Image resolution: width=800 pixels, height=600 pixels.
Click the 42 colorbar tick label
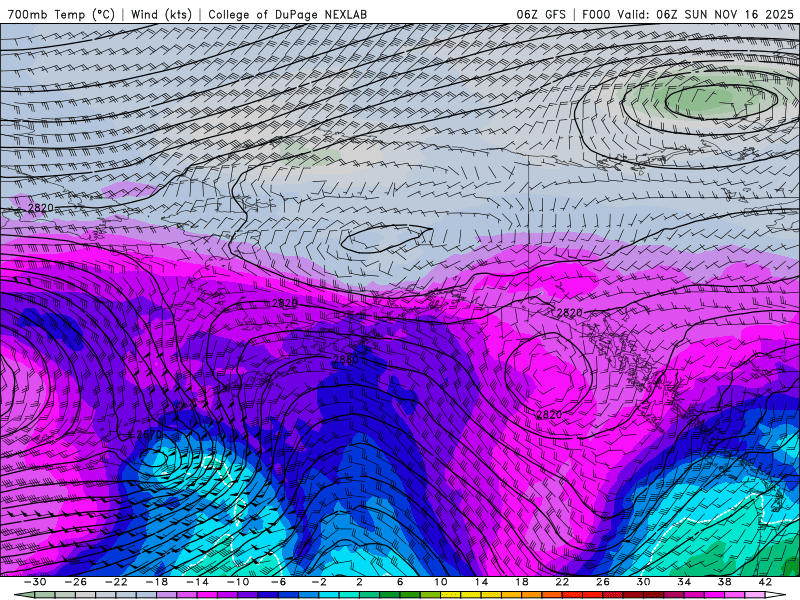(x=765, y=582)
